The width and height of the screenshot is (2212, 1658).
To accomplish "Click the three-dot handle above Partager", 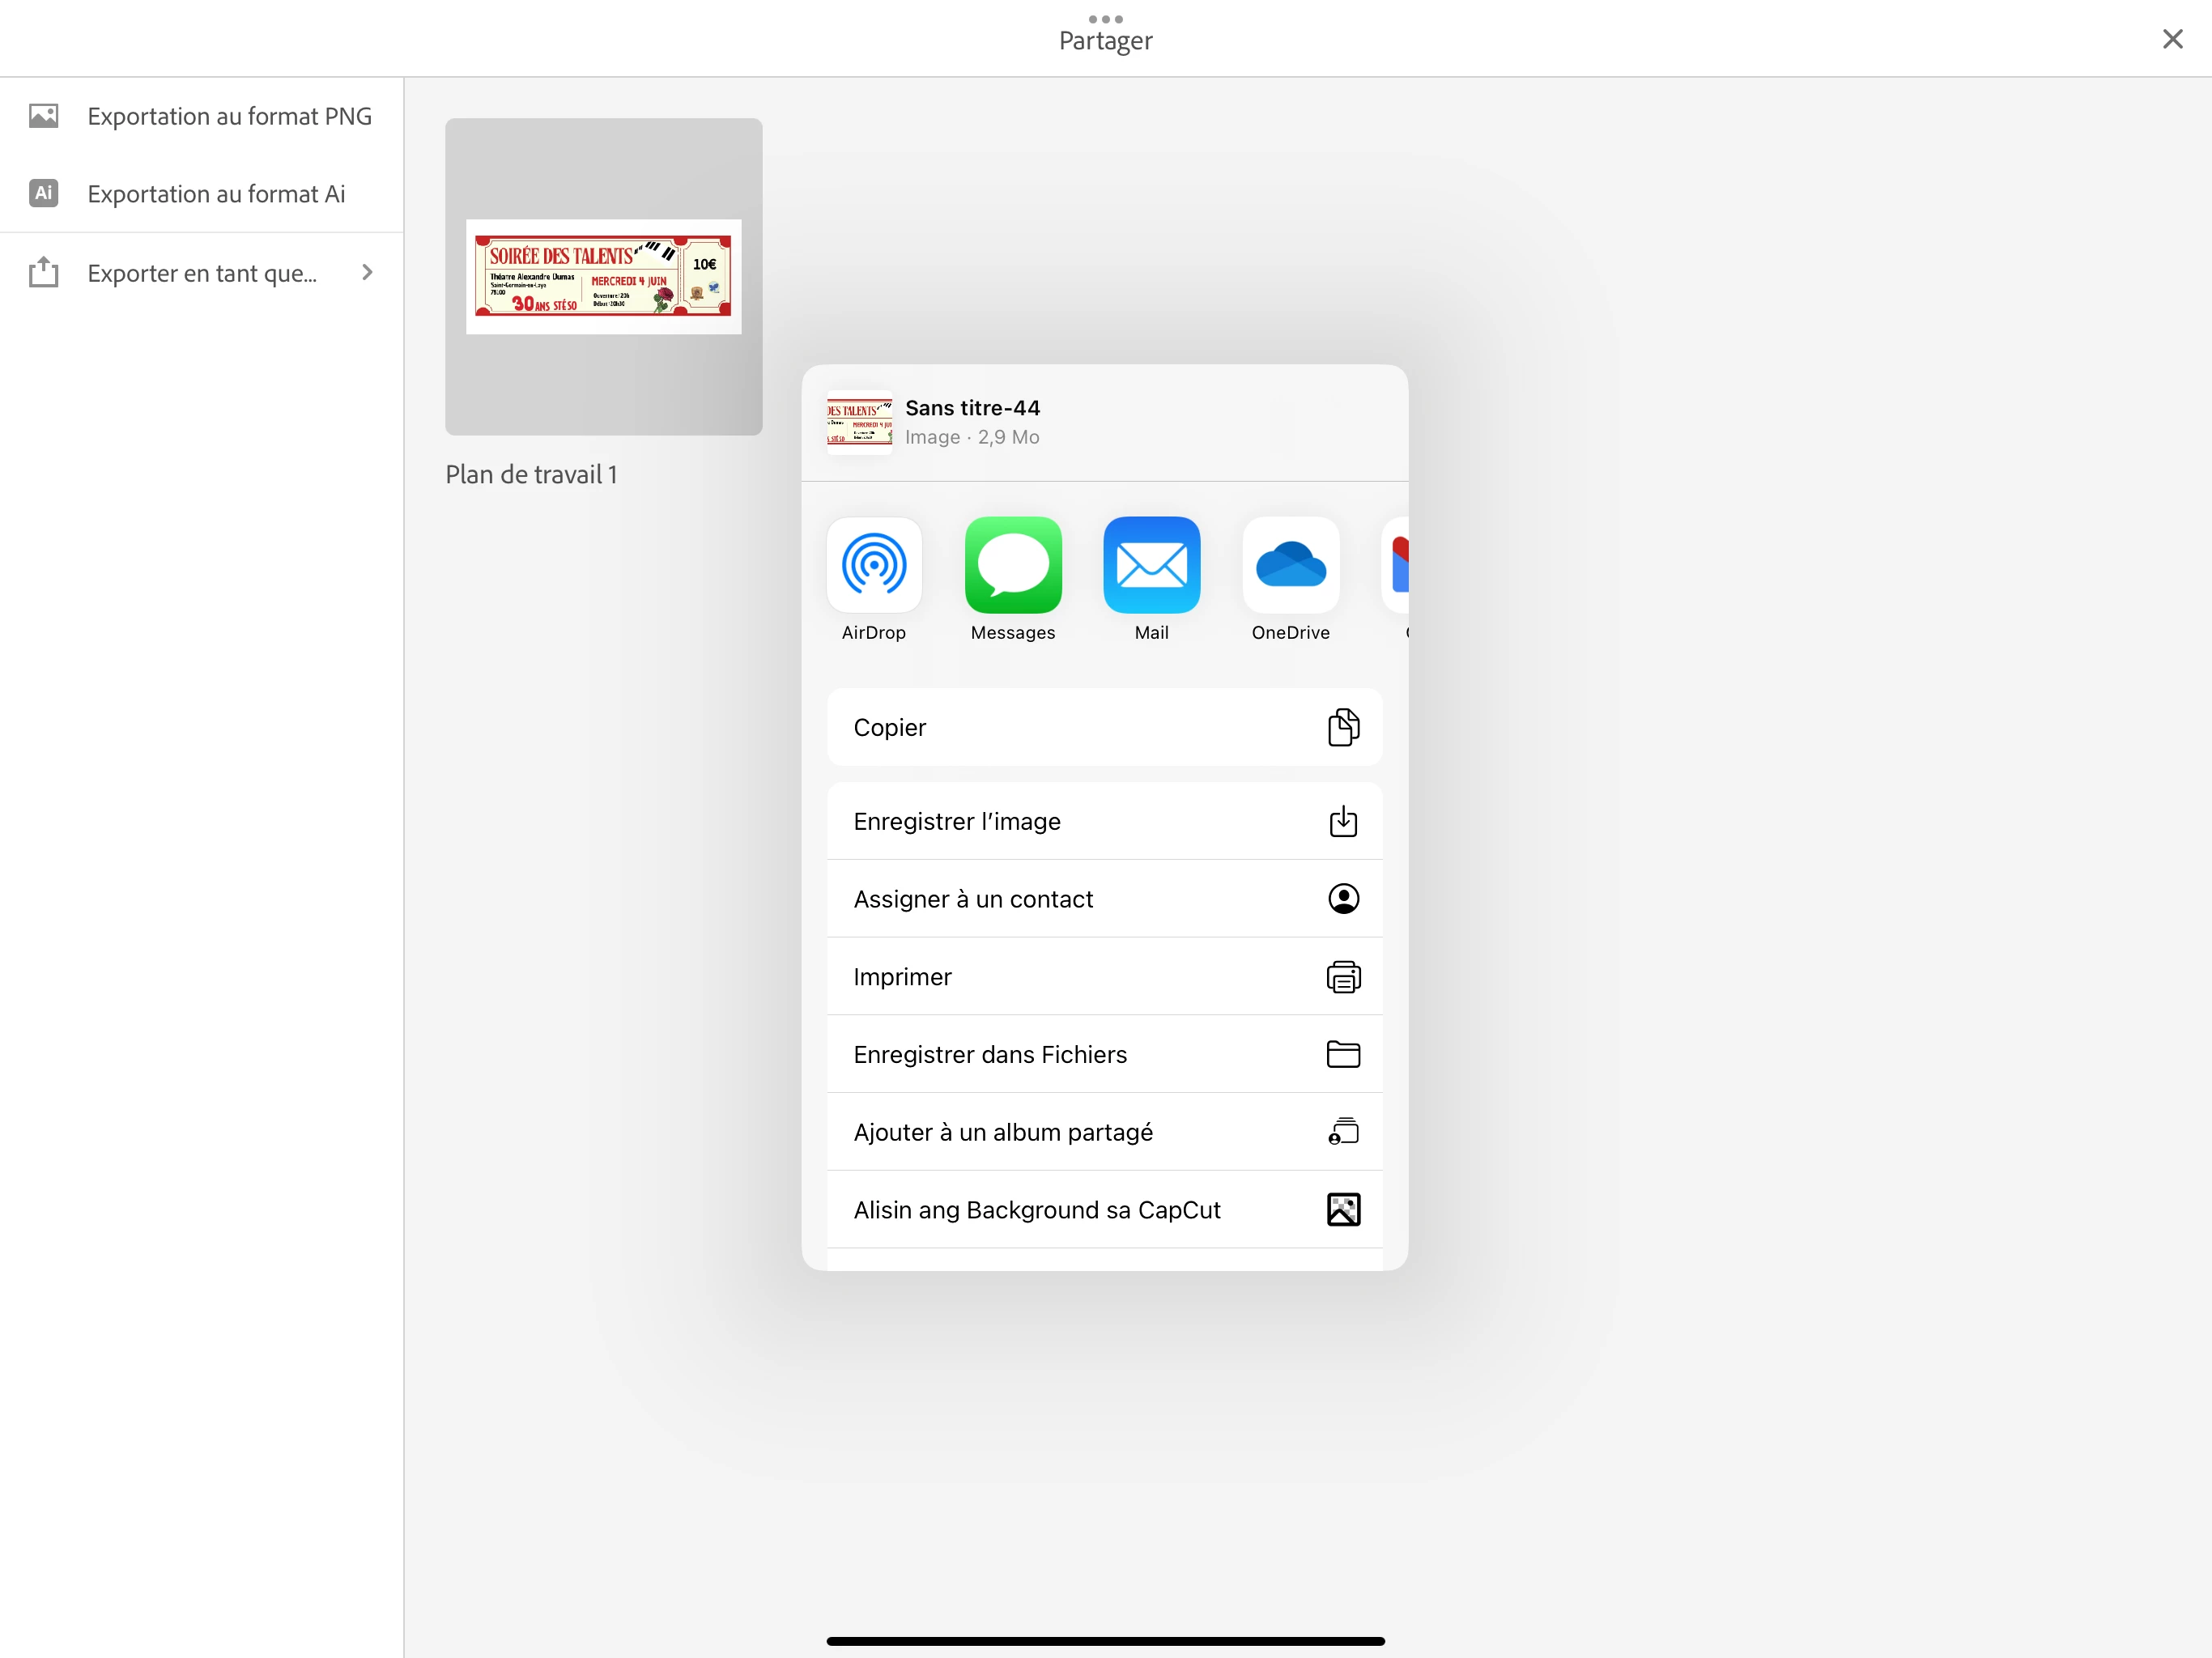I will [x=1105, y=19].
